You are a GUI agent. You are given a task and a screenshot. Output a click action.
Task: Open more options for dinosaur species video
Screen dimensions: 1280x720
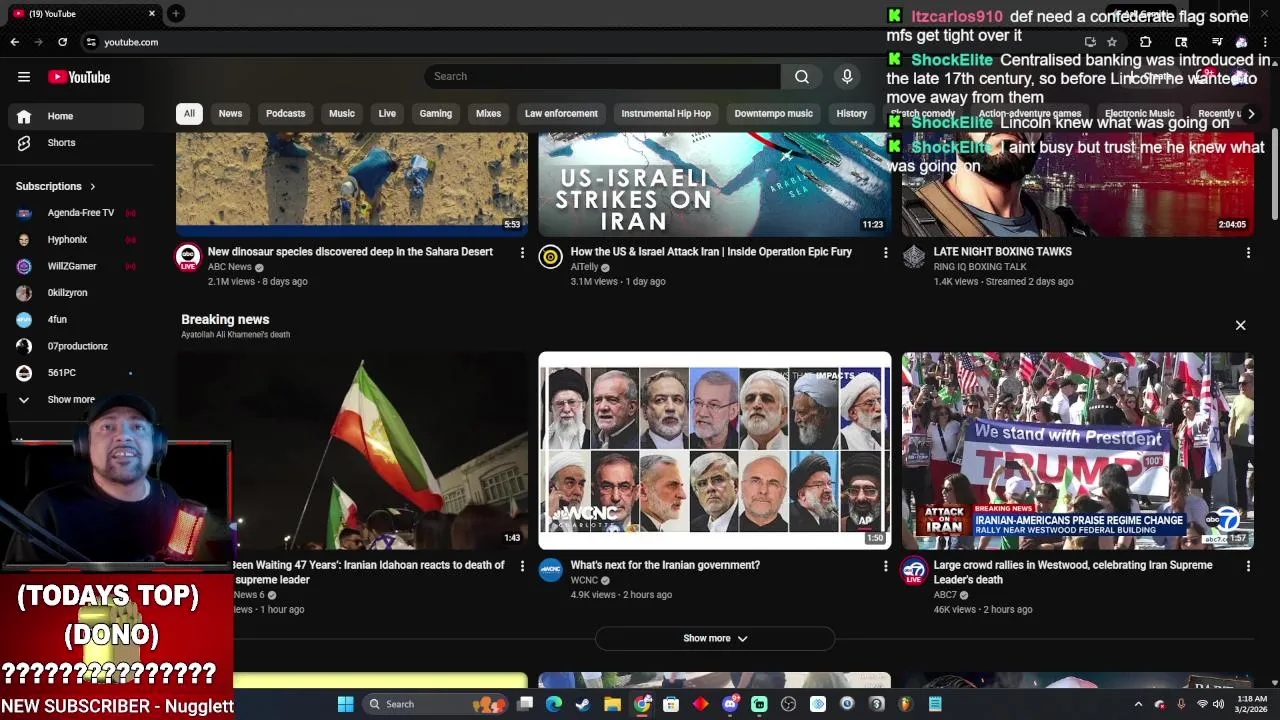522,253
